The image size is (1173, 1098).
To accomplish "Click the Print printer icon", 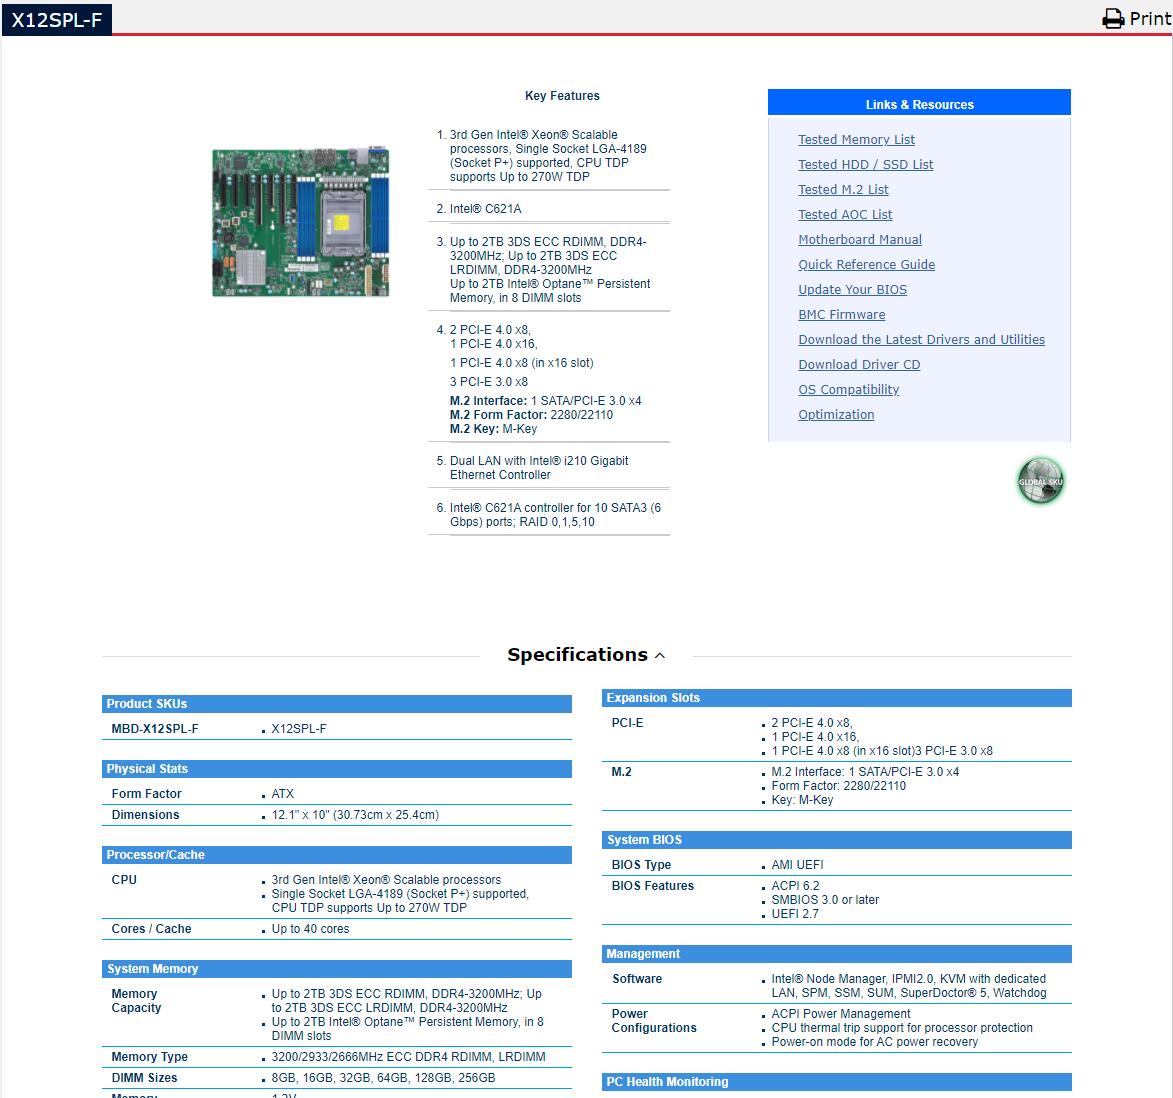I will 1113,19.
